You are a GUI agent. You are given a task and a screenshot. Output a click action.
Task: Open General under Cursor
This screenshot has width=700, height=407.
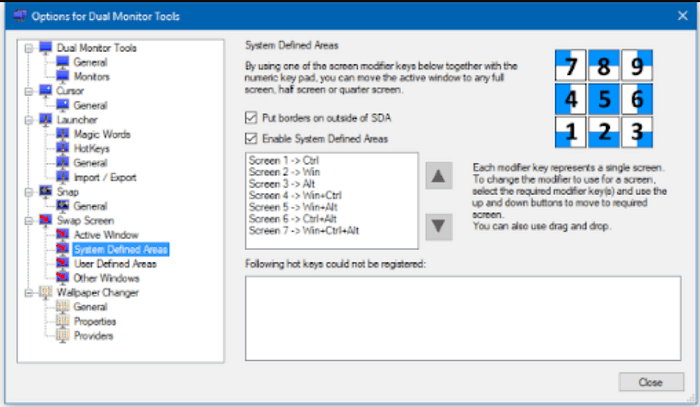pos(90,105)
